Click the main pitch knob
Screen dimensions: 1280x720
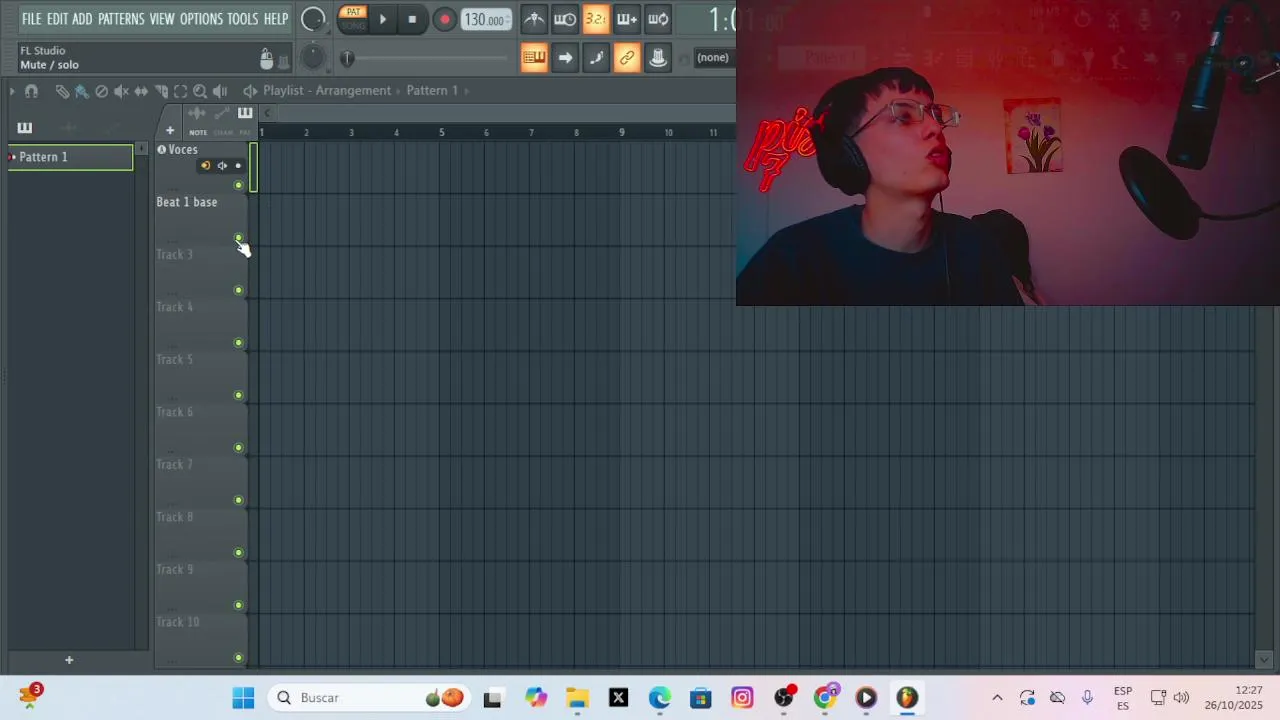tap(313, 58)
